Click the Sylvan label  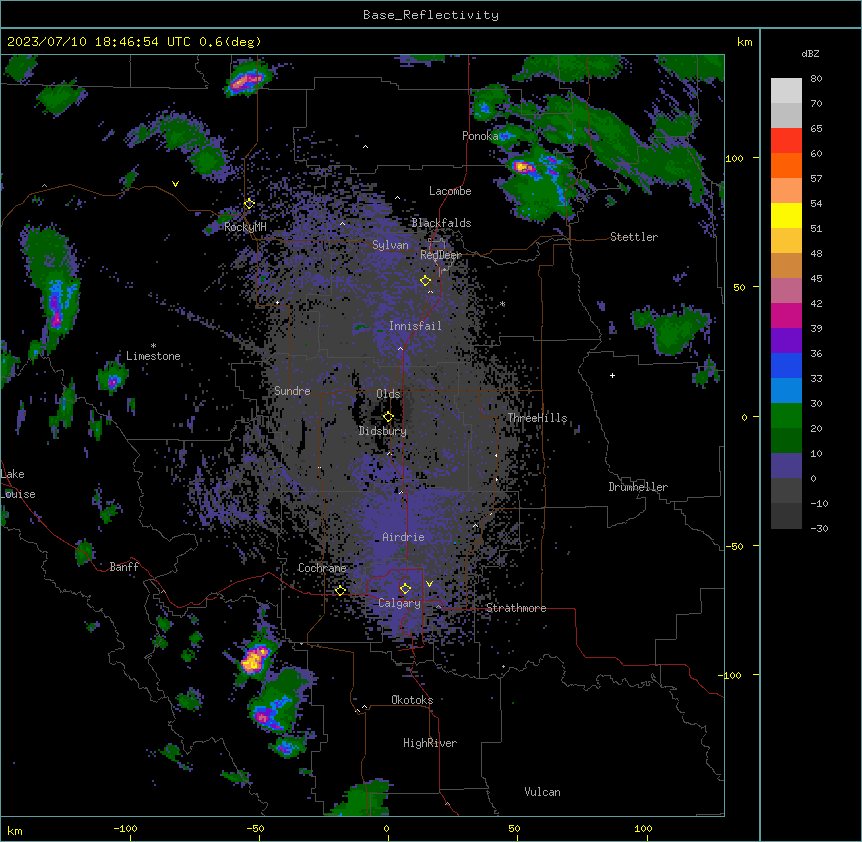[390, 245]
